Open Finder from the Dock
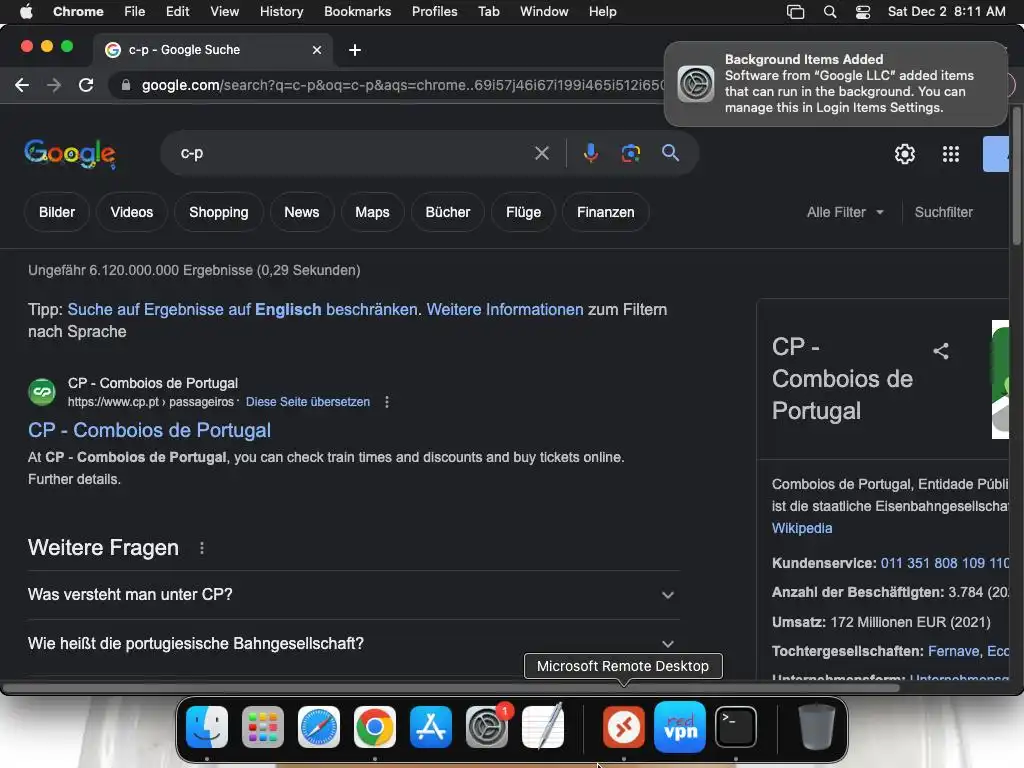This screenshot has height=768, width=1024. pyautogui.click(x=207, y=727)
